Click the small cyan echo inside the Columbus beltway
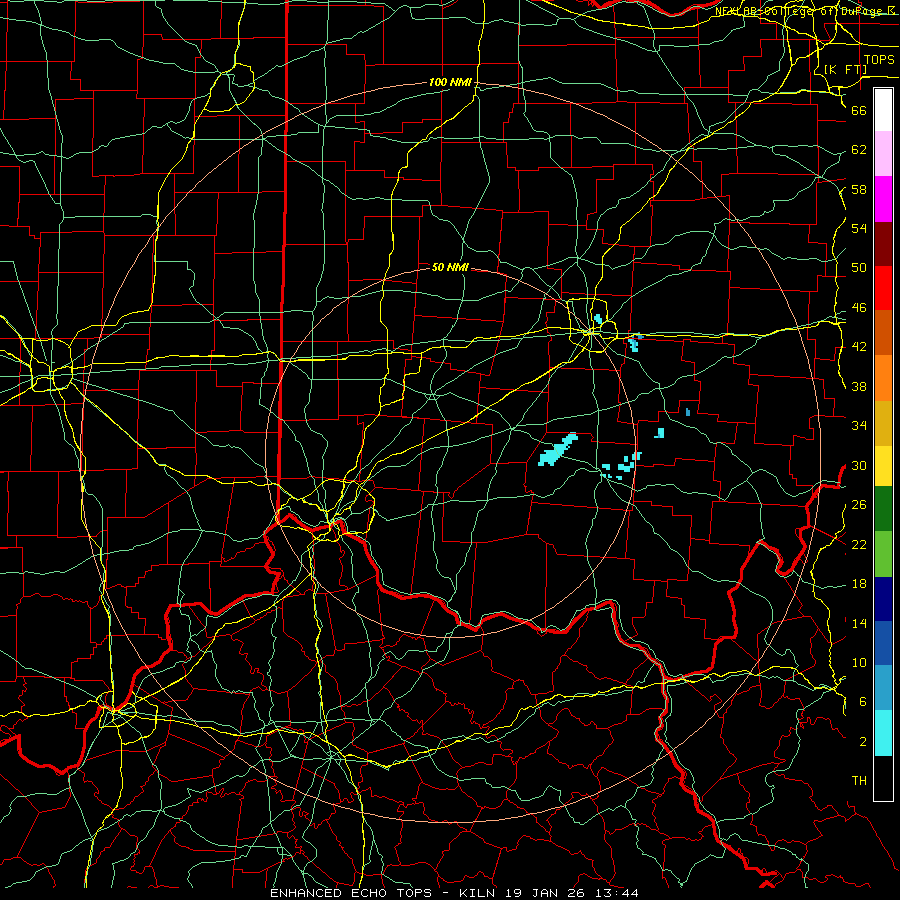 click(x=598, y=319)
